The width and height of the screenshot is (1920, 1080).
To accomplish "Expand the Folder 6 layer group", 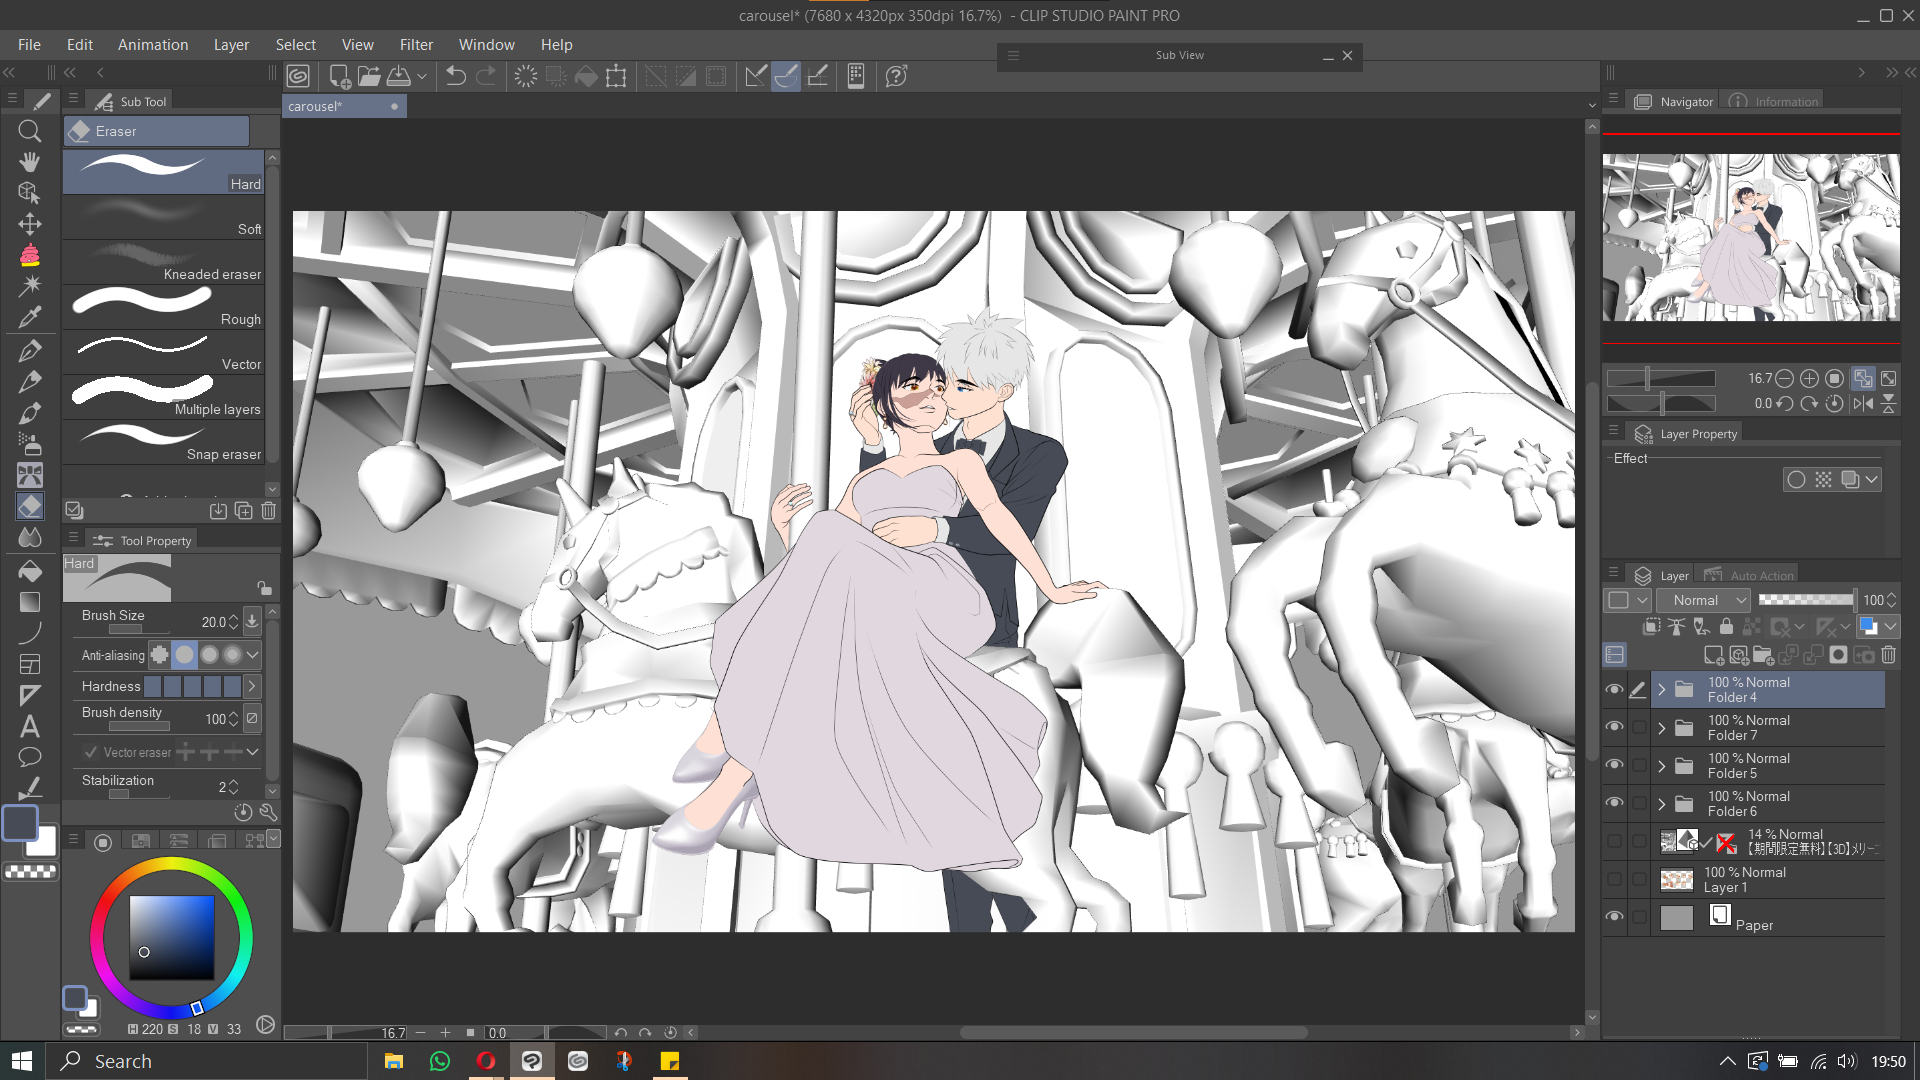I will tap(1662, 804).
